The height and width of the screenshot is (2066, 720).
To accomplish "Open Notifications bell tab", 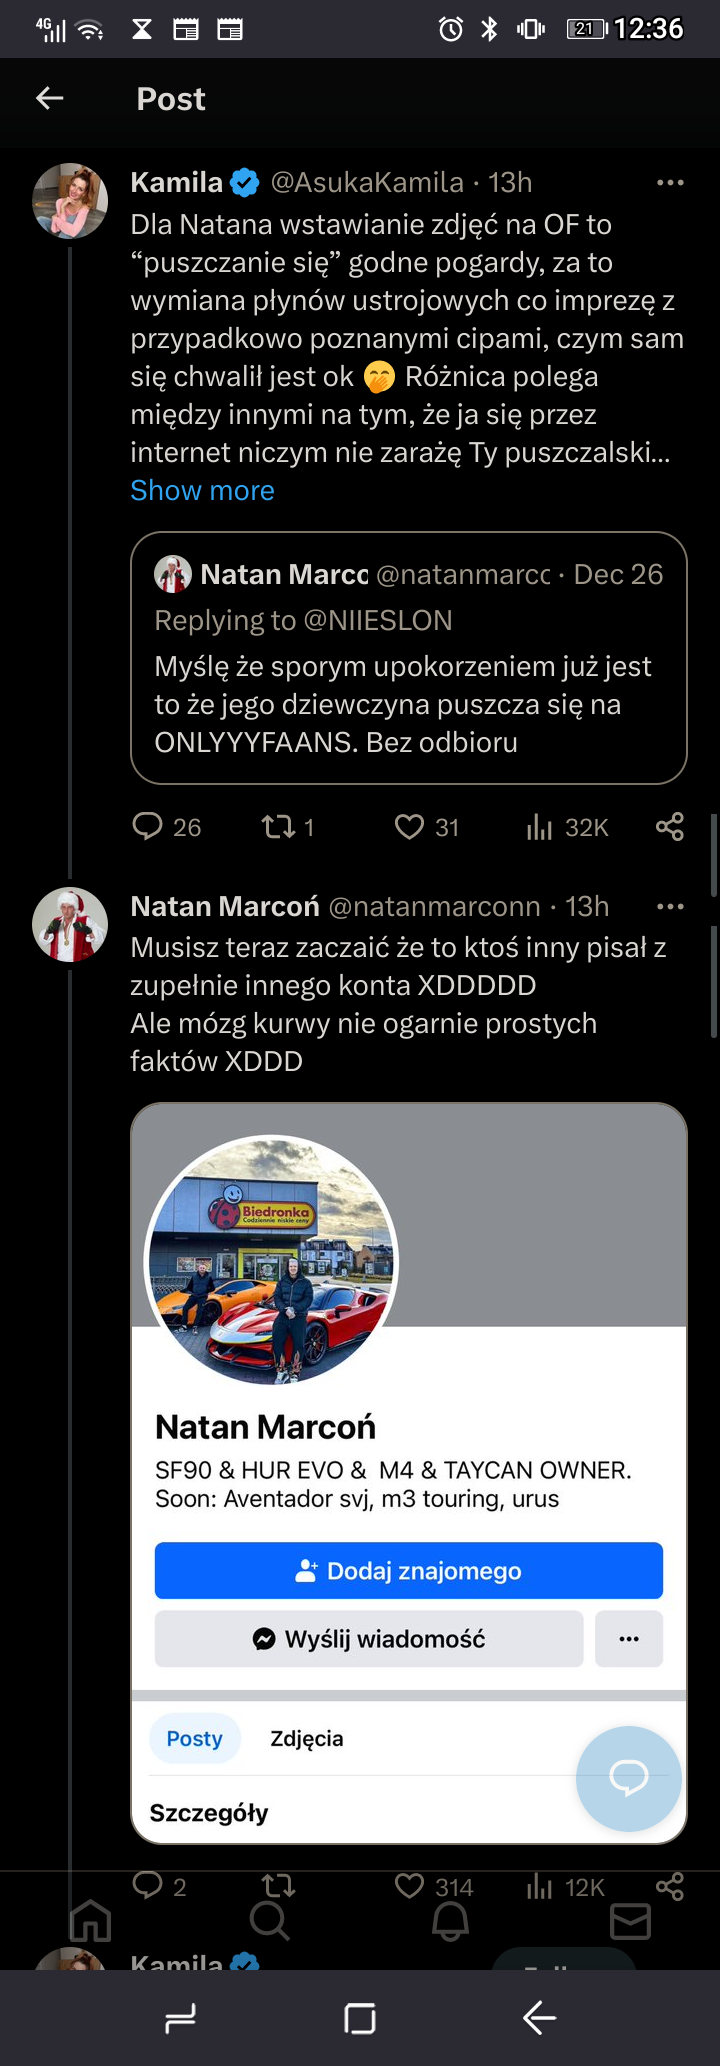I will pyautogui.click(x=450, y=1920).
